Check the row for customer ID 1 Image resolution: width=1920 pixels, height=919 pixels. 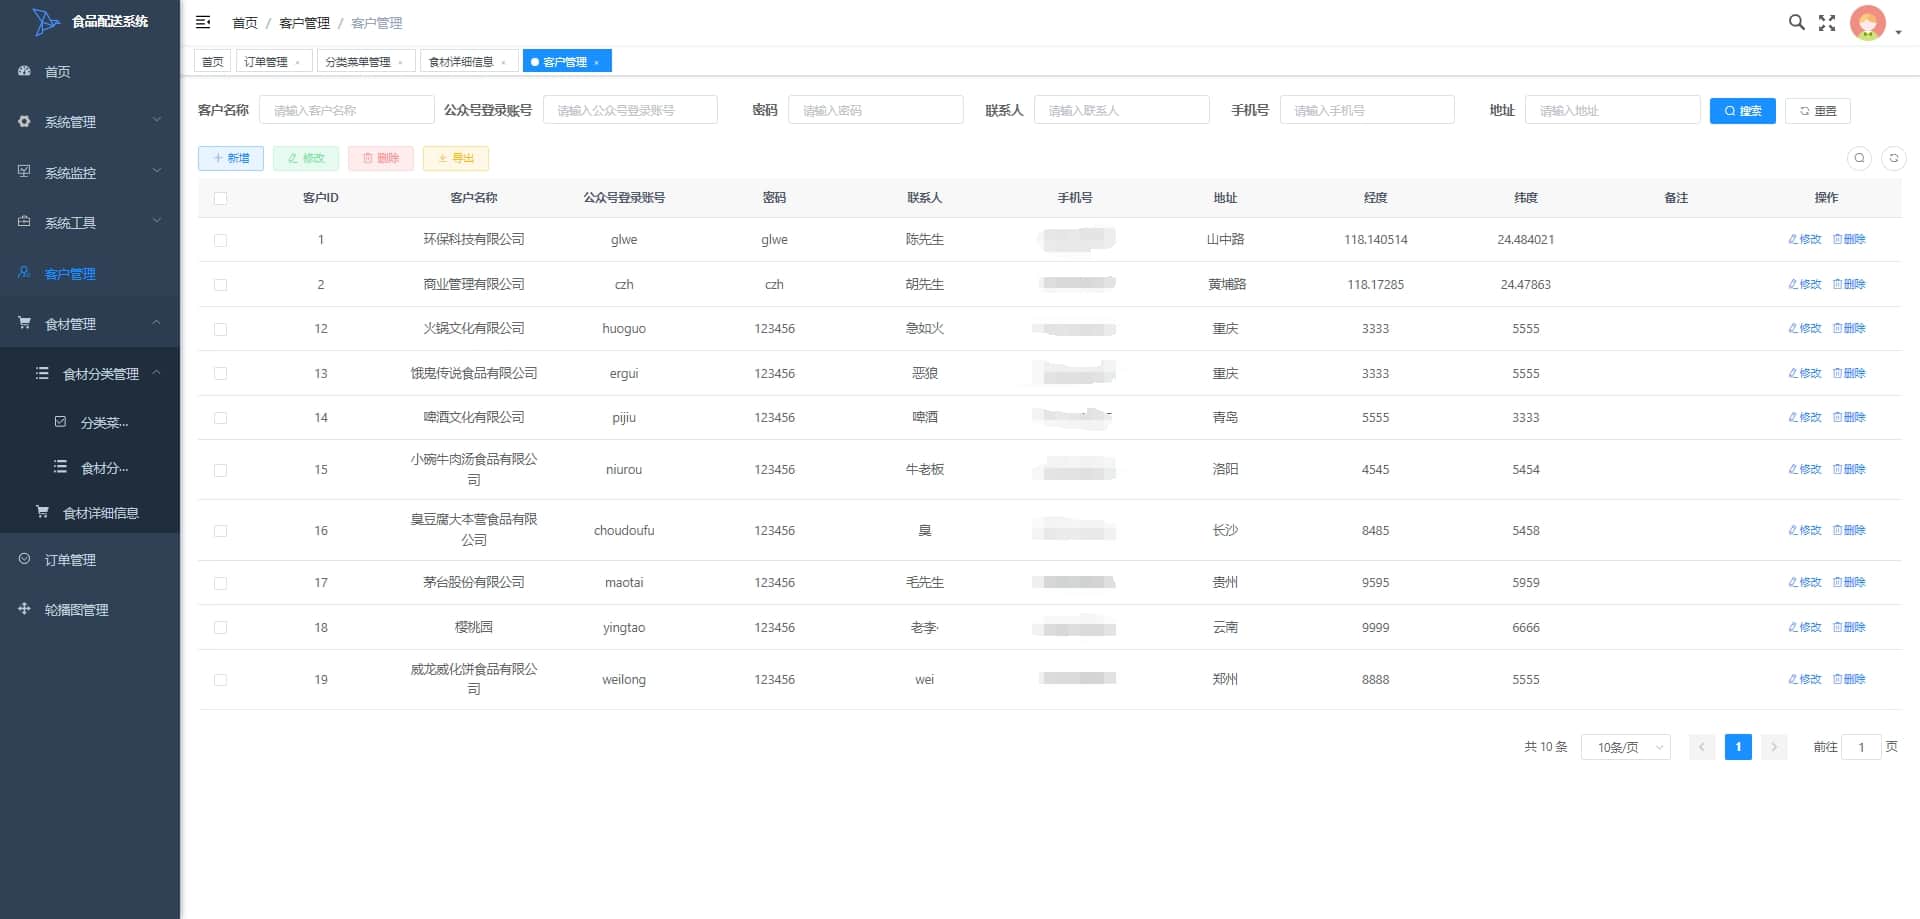point(220,240)
